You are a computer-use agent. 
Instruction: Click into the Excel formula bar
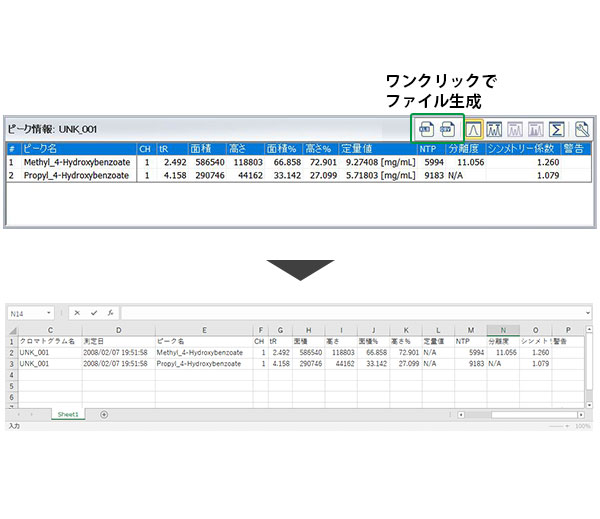point(352,313)
